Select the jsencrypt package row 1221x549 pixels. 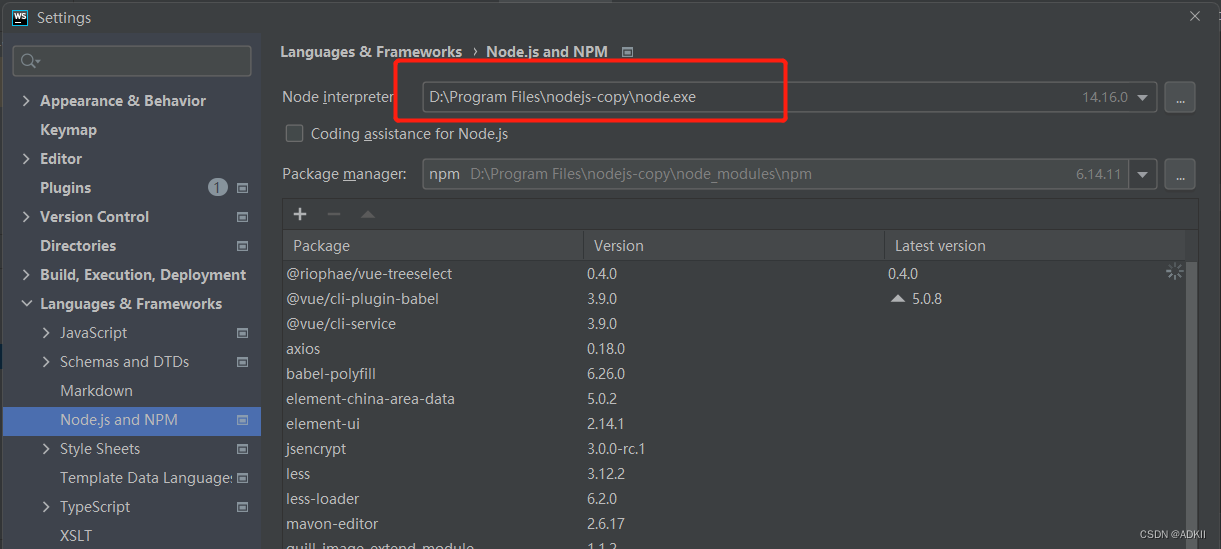pyautogui.click(x=734, y=449)
